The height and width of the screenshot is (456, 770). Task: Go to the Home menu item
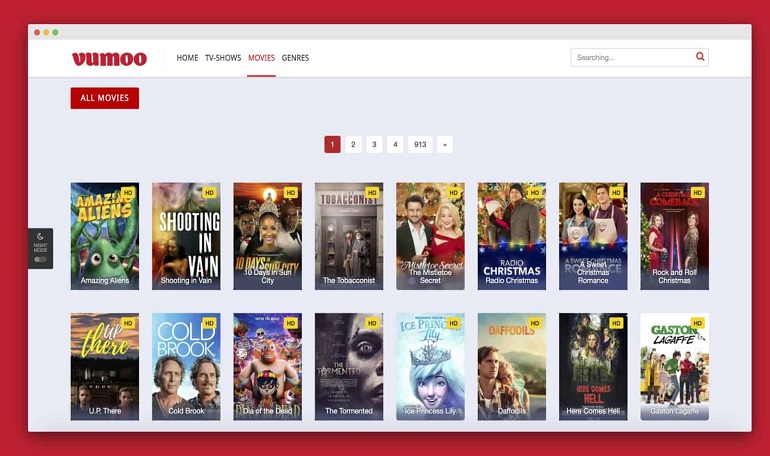pos(187,58)
